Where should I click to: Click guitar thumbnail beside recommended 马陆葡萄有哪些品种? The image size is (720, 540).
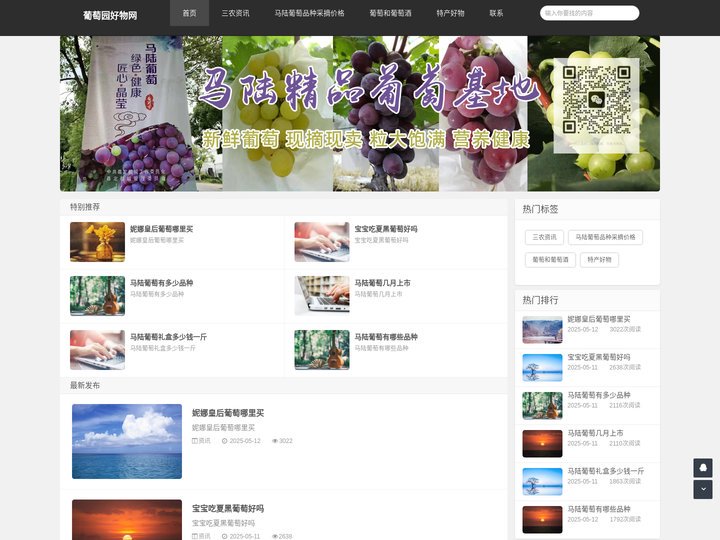(x=322, y=350)
